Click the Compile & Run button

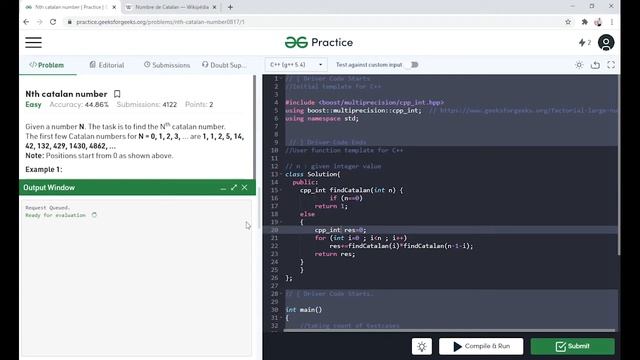click(x=481, y=347)
